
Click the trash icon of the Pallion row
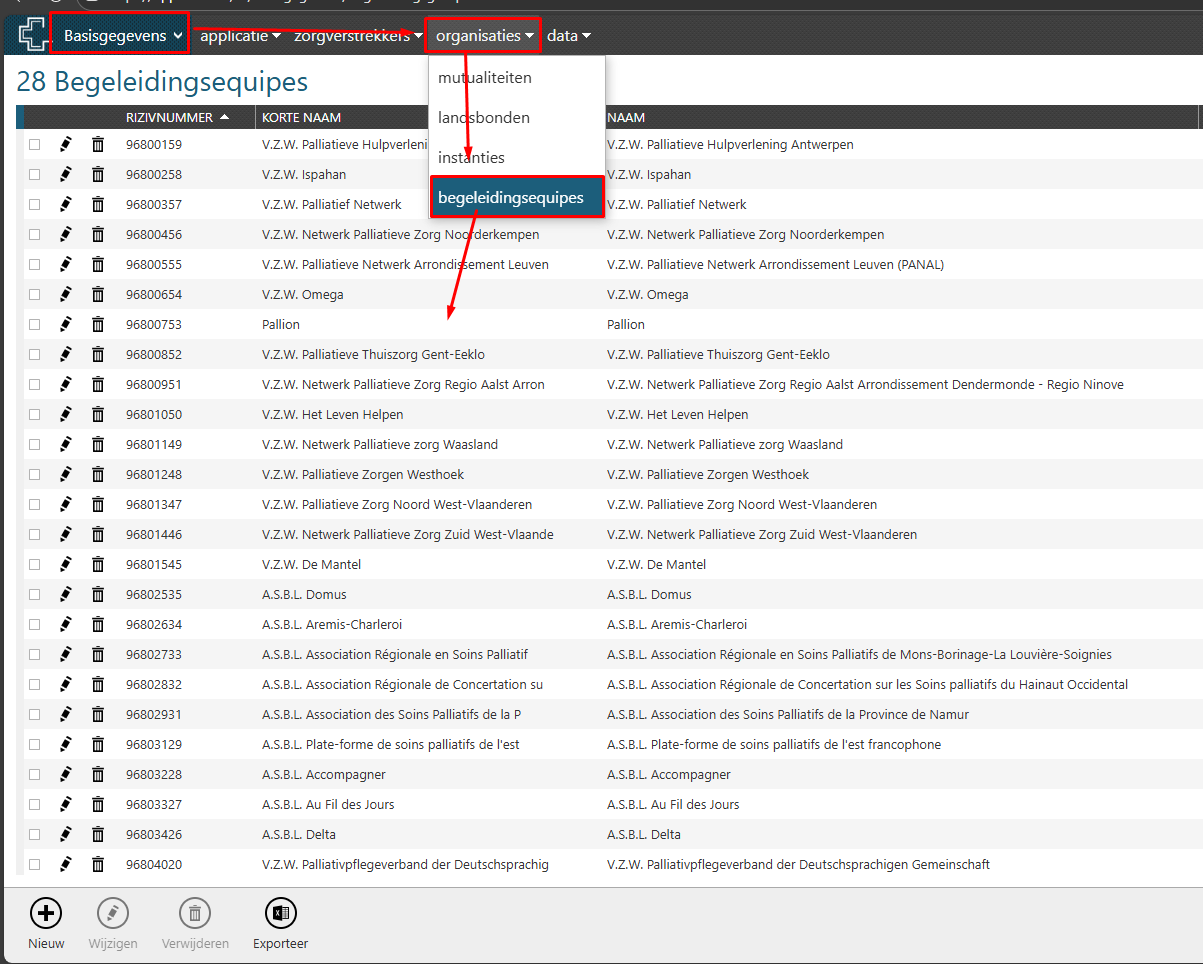tap(98, 325)
